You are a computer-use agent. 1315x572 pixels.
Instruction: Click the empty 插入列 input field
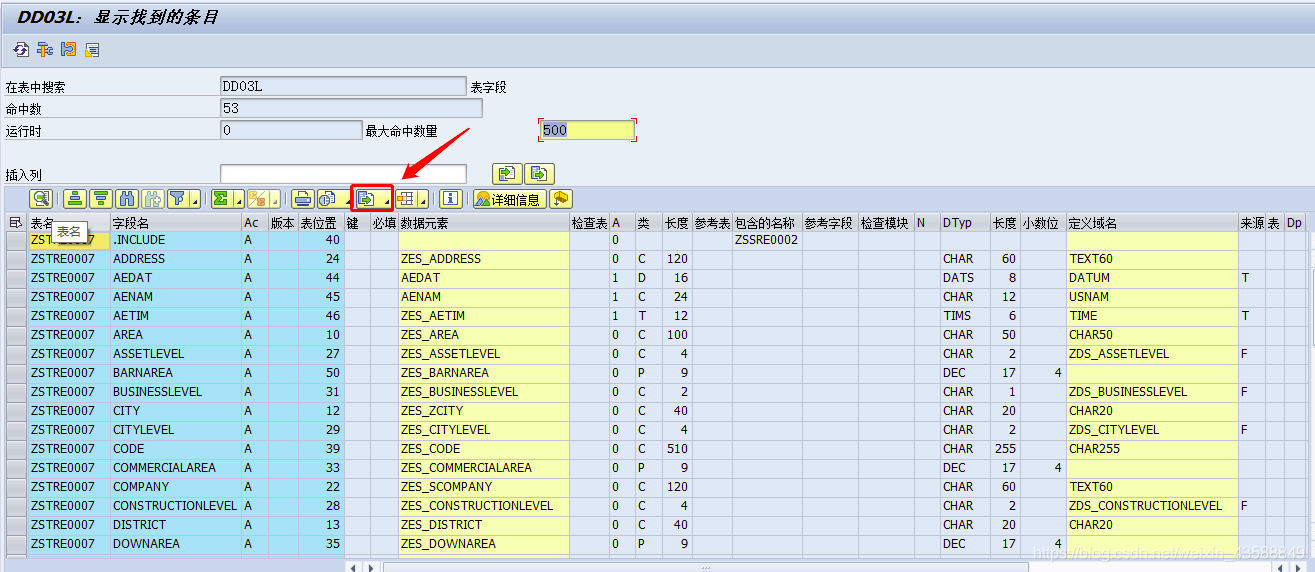point(343,174)
